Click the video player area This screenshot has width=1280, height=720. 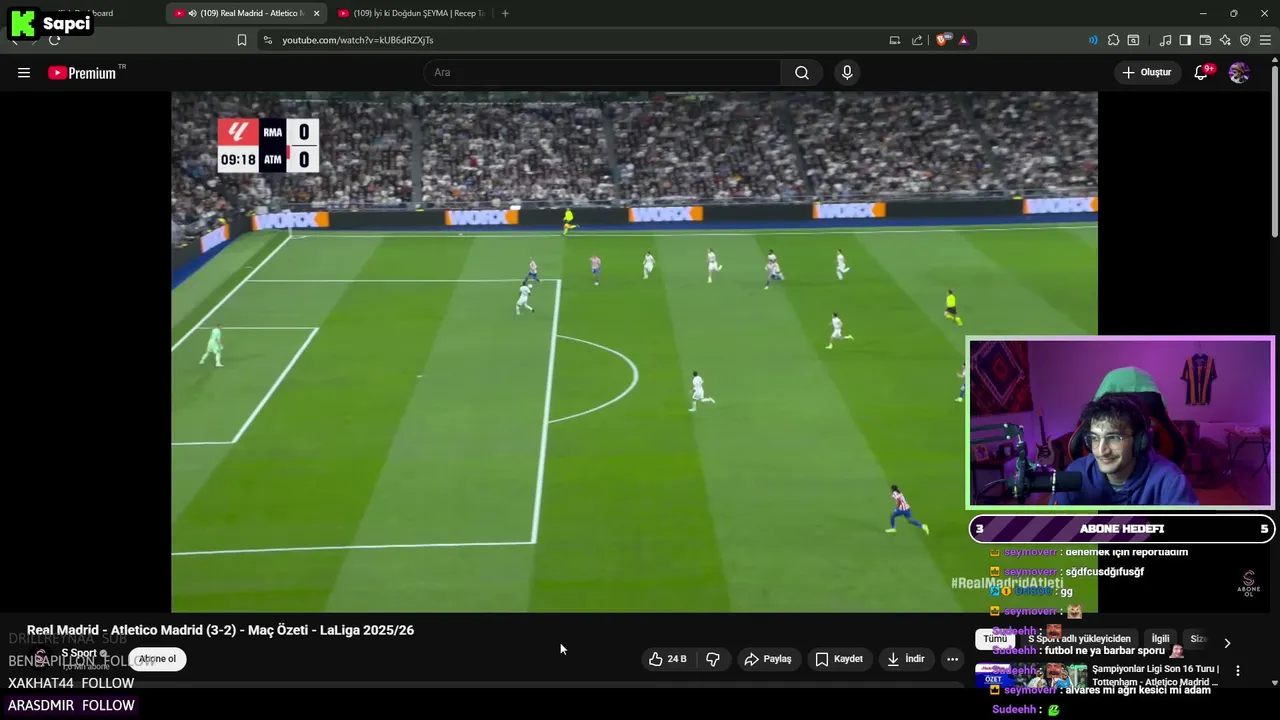coord(634,352)
